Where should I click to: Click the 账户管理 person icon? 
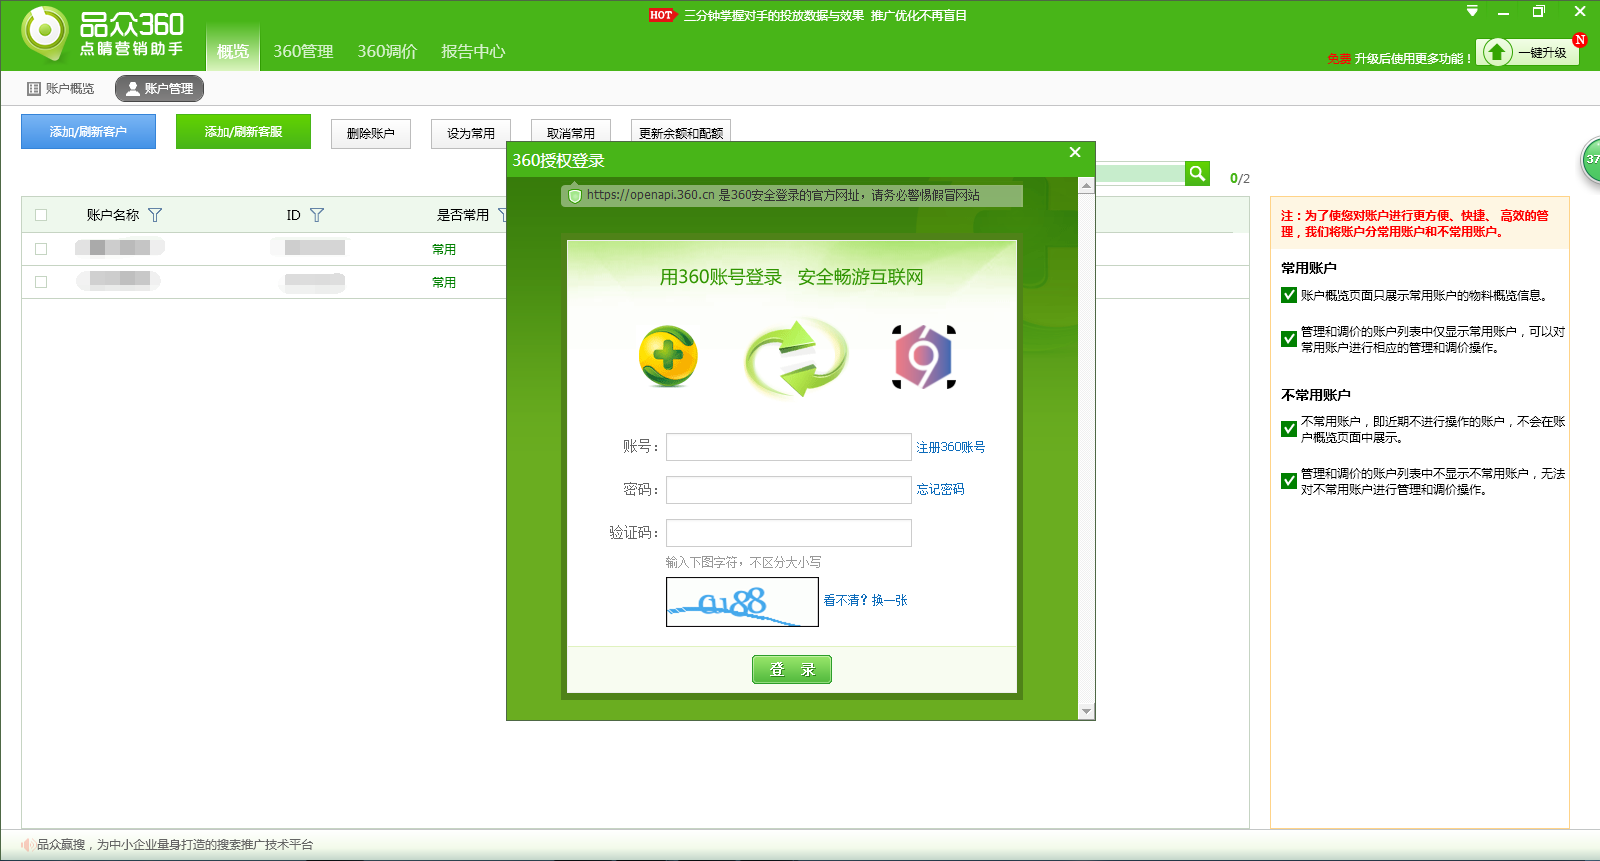coord(132,89)
